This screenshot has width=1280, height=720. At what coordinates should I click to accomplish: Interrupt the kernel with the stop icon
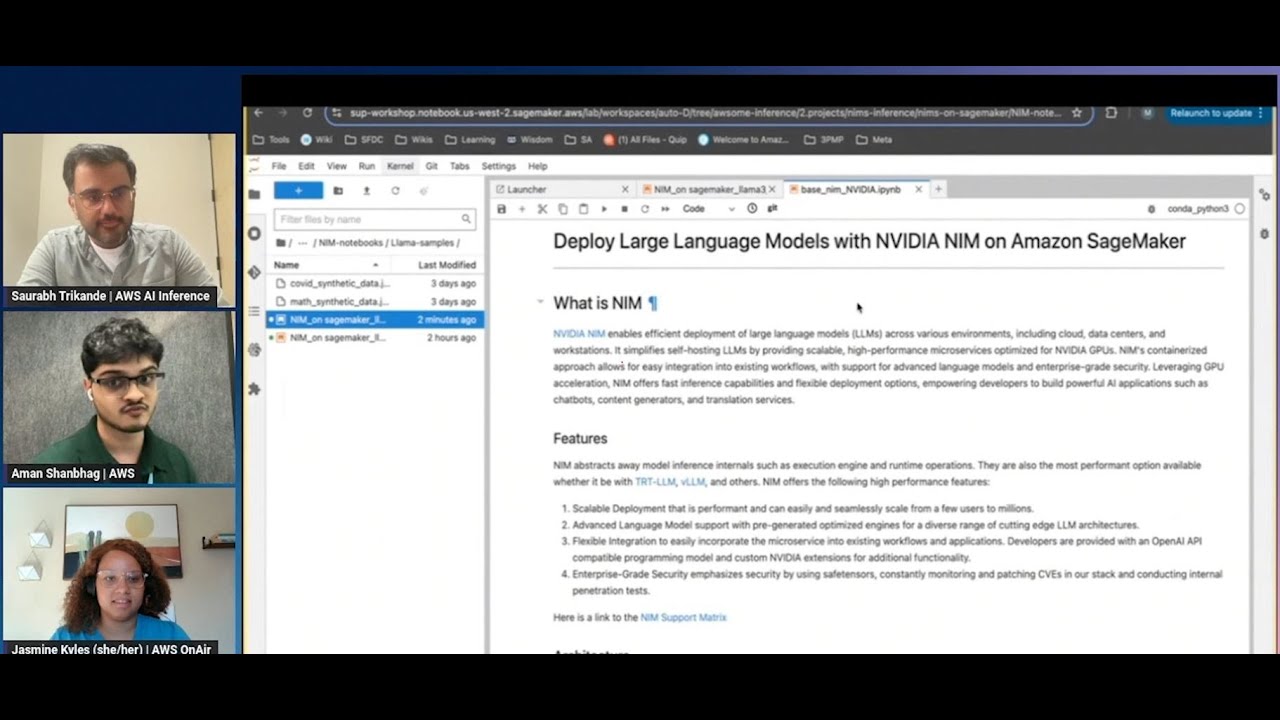(624, 209)
